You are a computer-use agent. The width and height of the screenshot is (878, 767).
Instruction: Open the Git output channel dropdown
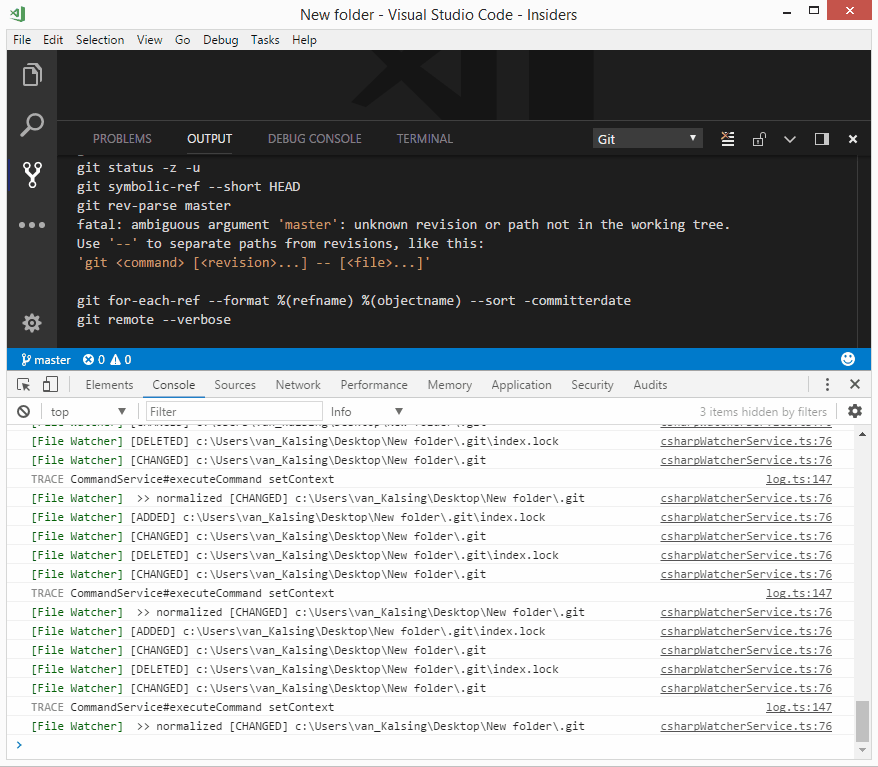[647, 139]
